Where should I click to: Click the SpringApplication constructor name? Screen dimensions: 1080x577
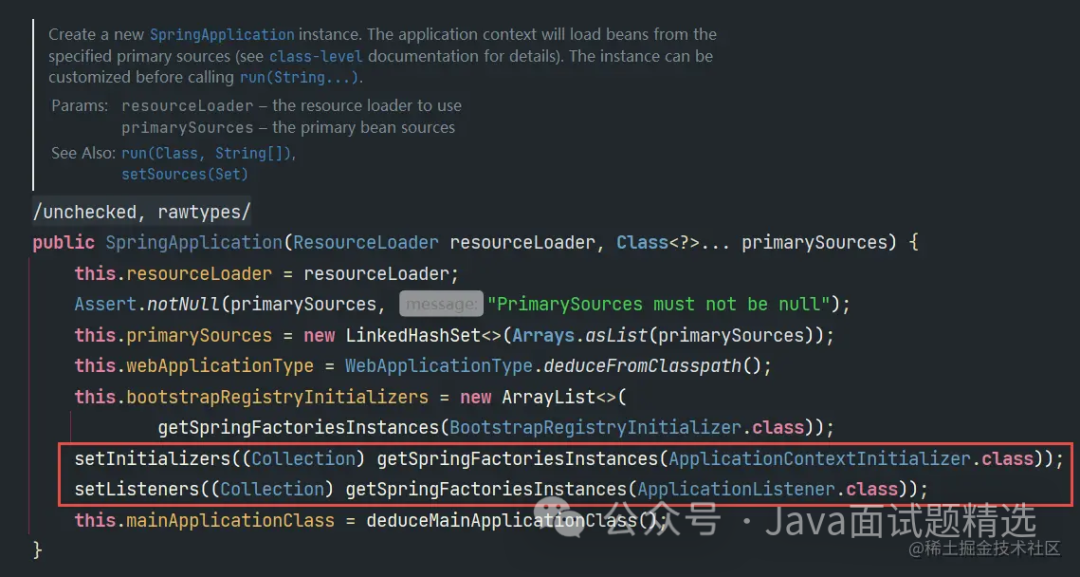[194, 242]
